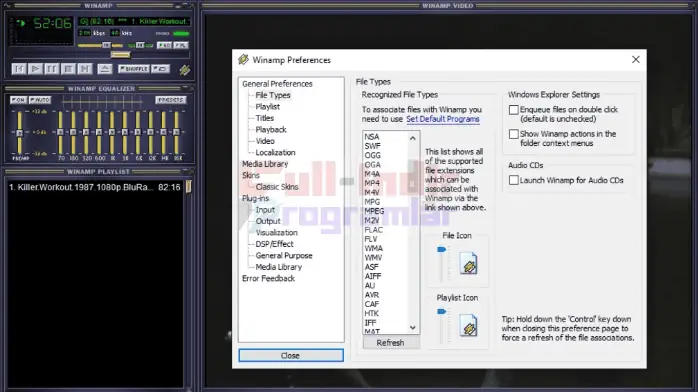Select File Types in preferences tree
This screenshot has width=698, height=392.
click(272, 95)
